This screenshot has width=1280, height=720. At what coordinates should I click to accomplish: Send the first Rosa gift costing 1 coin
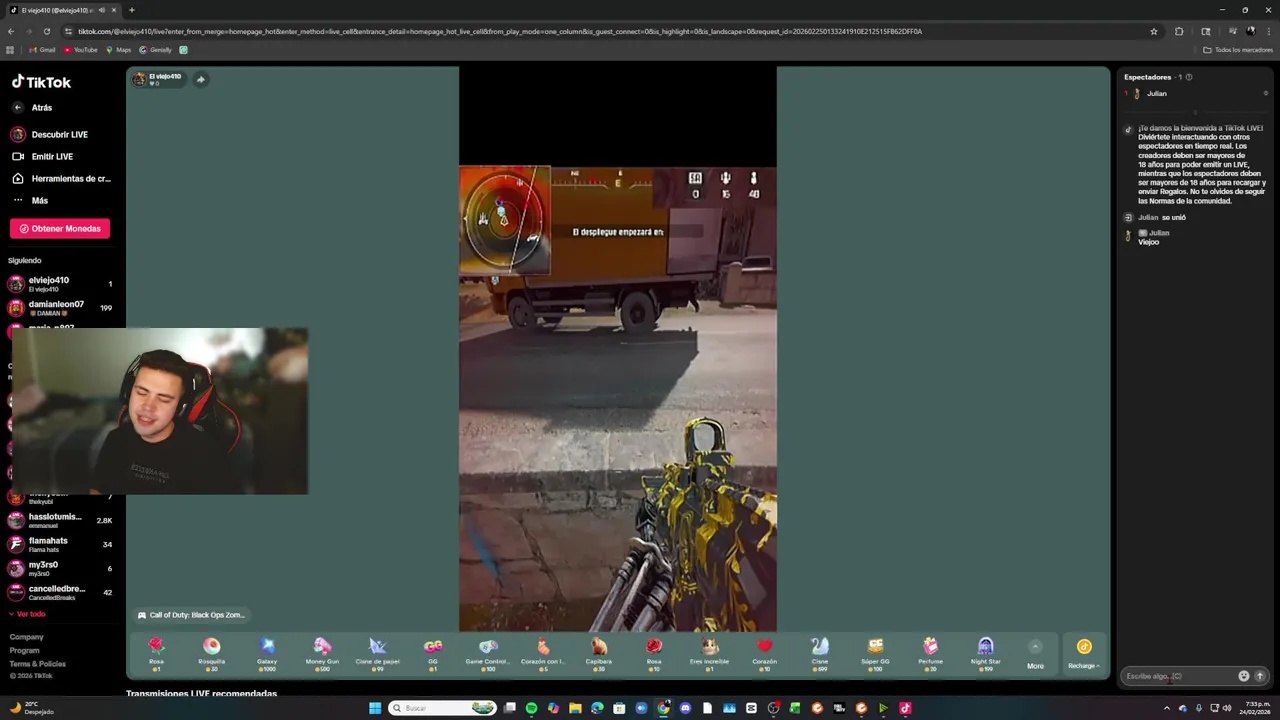pyautogui.click(x=156, y=653)
